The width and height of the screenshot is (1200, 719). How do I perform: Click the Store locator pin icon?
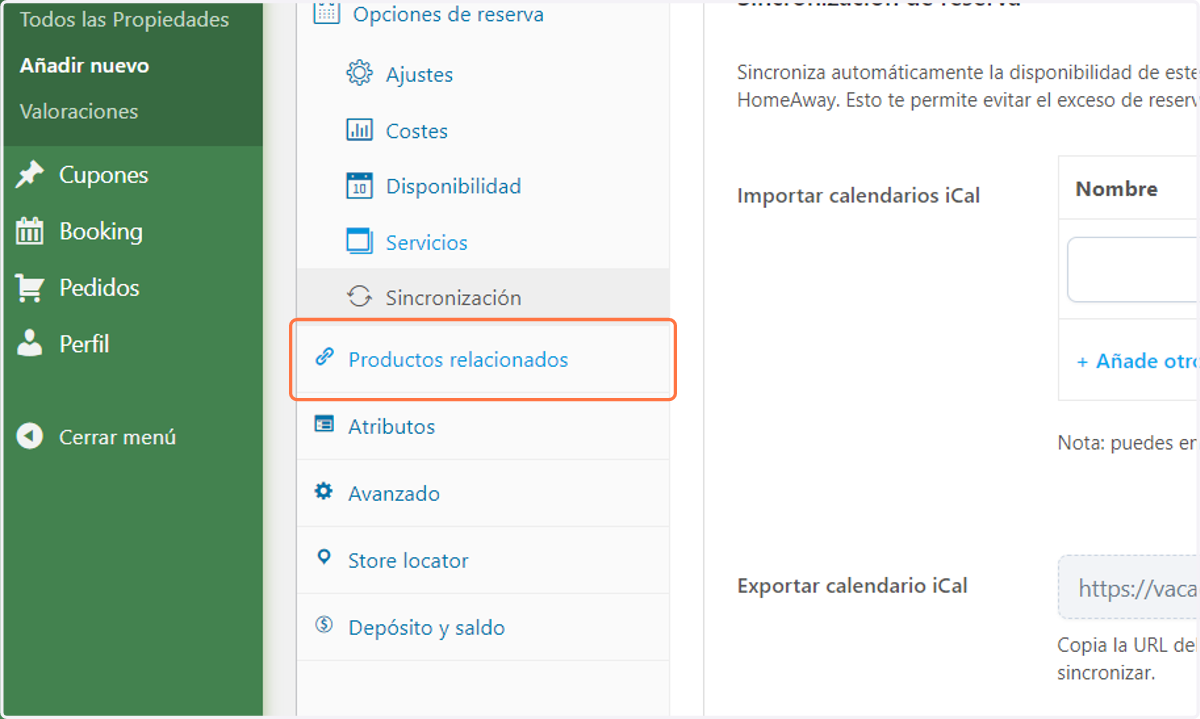(x=323, y=557)
